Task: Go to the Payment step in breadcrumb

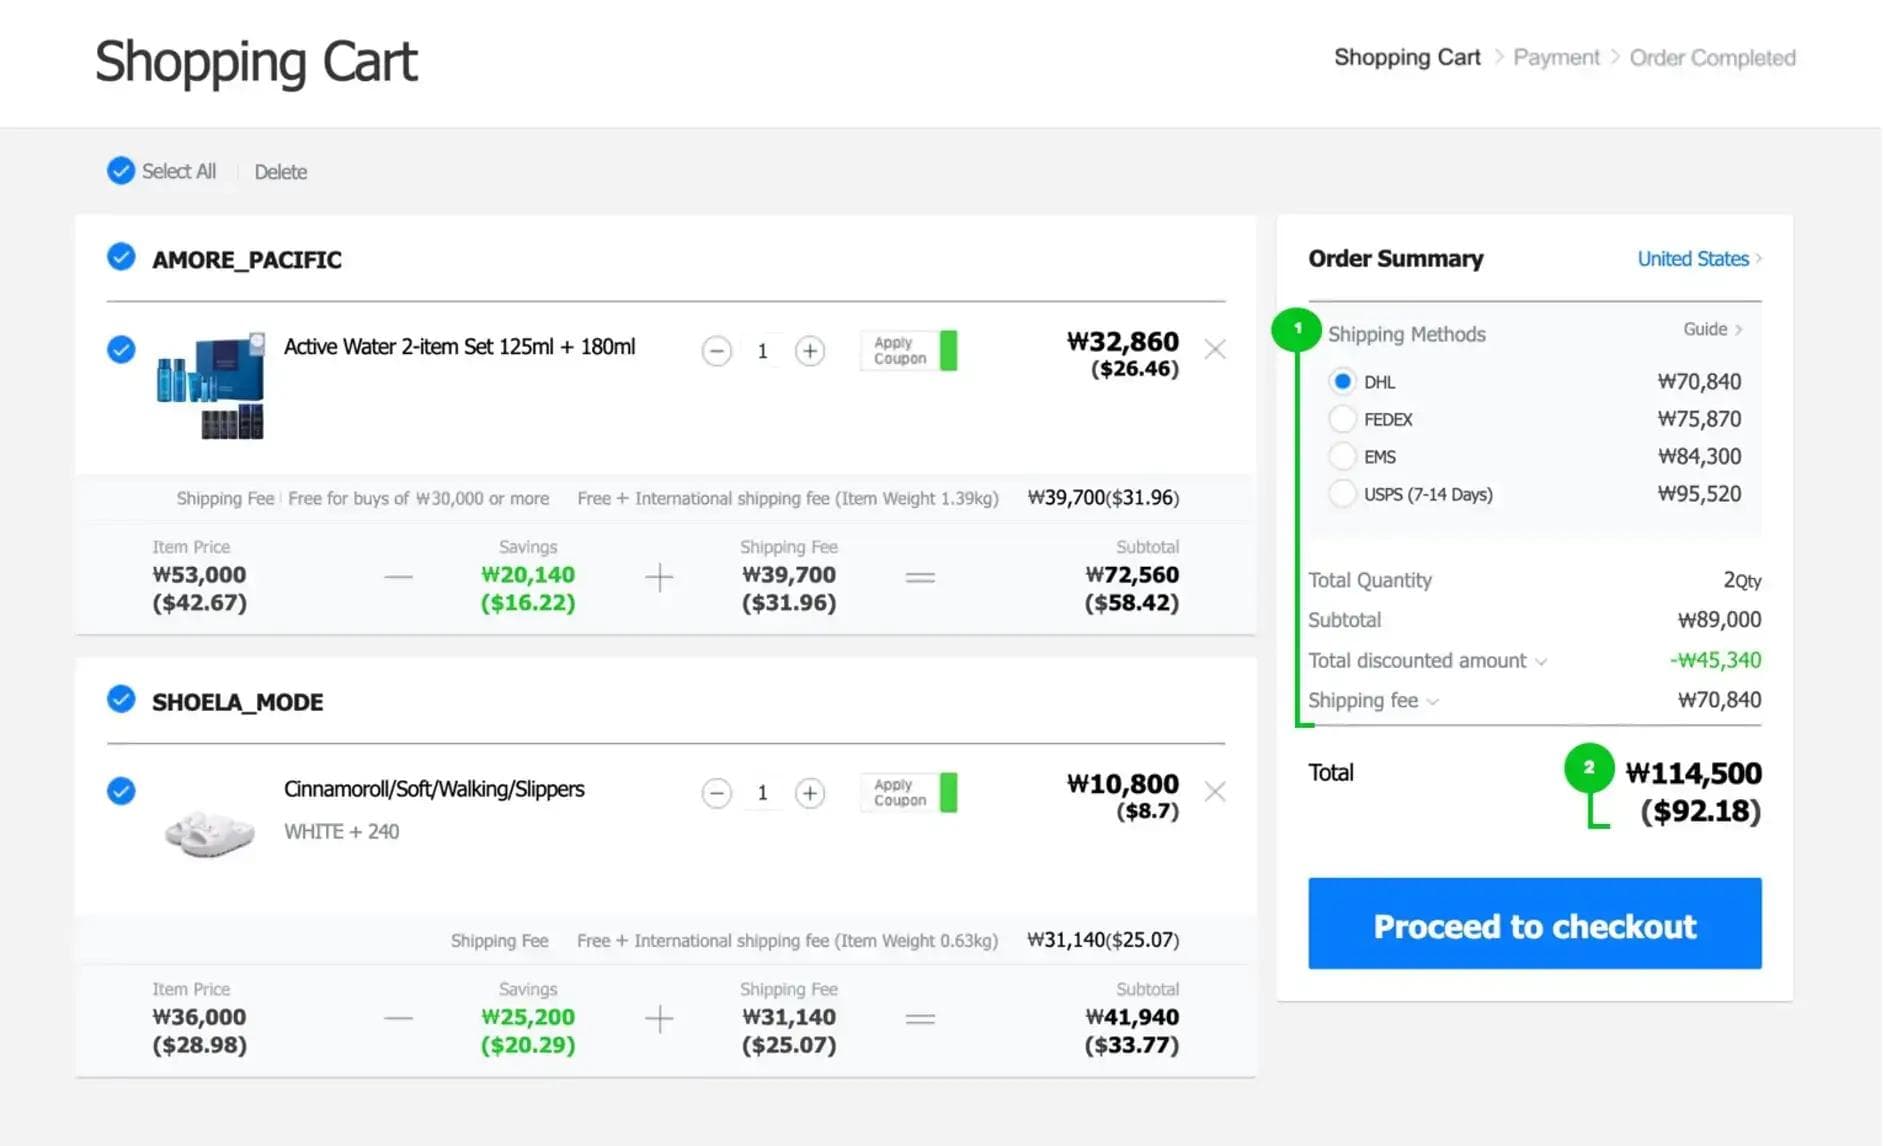Action: (1555, 57)
